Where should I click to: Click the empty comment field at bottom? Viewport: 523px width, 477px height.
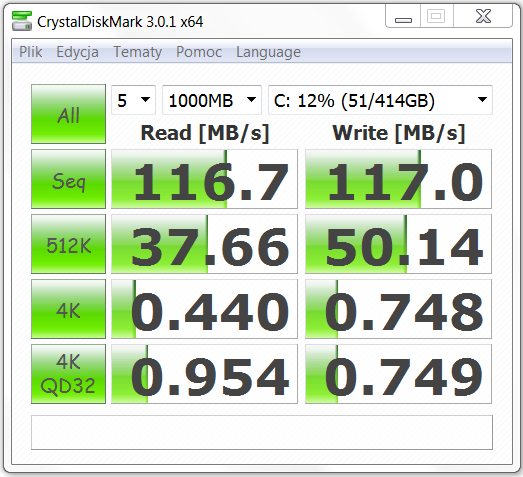262,432
